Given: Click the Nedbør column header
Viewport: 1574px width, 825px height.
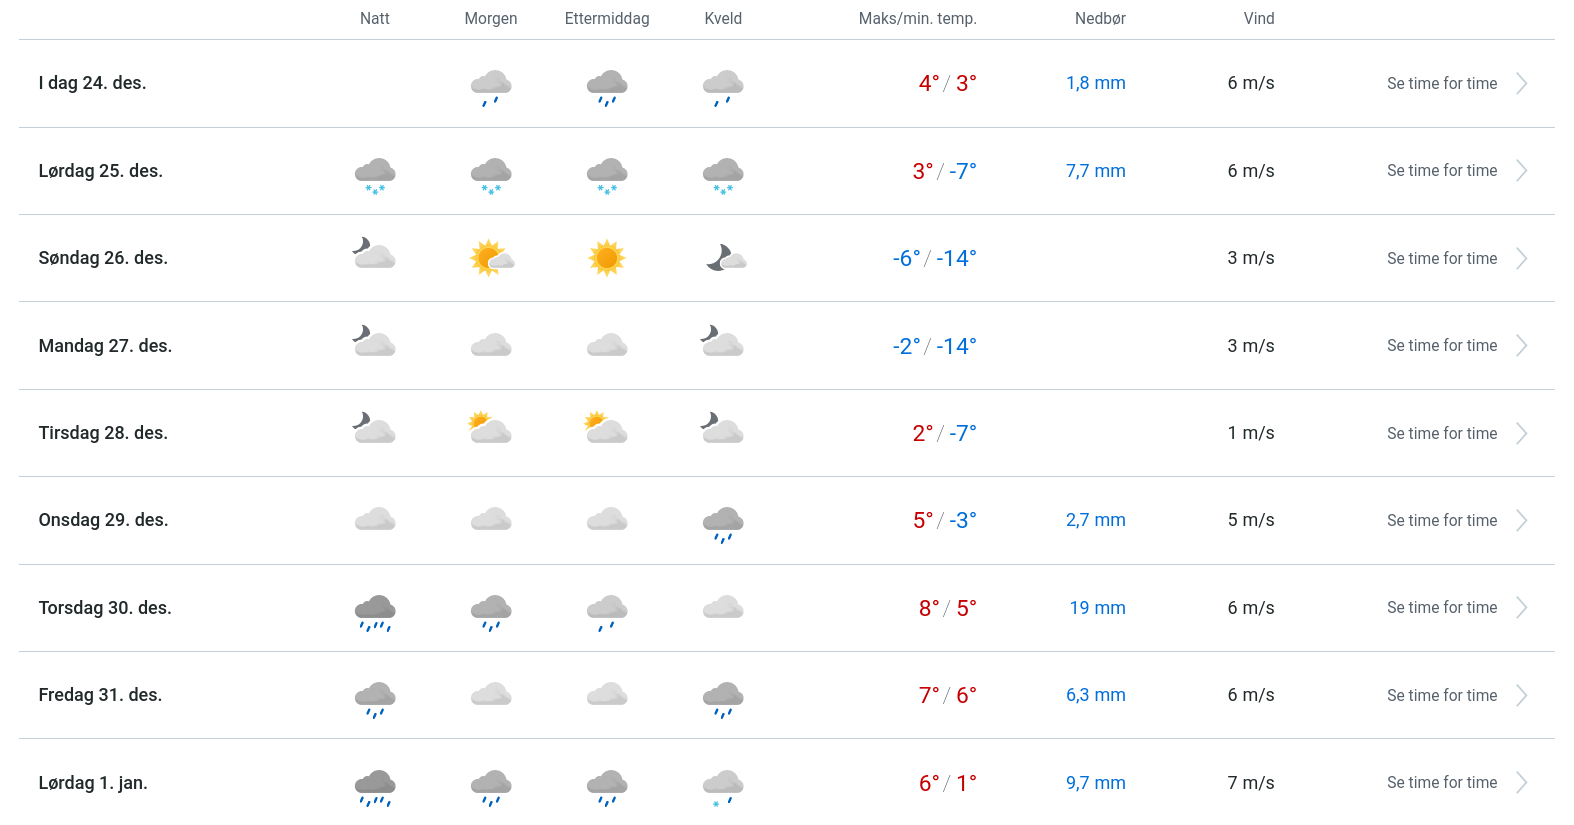Looking at the screenshot, I should (x=1100, y=19).
